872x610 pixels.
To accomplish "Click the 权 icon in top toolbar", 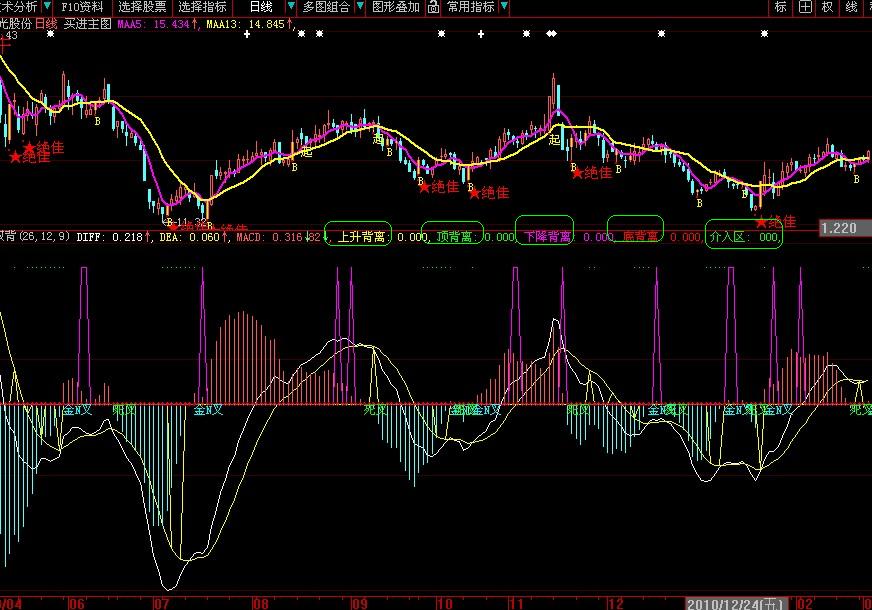I will pyautogui.click(x=827, y=7).
